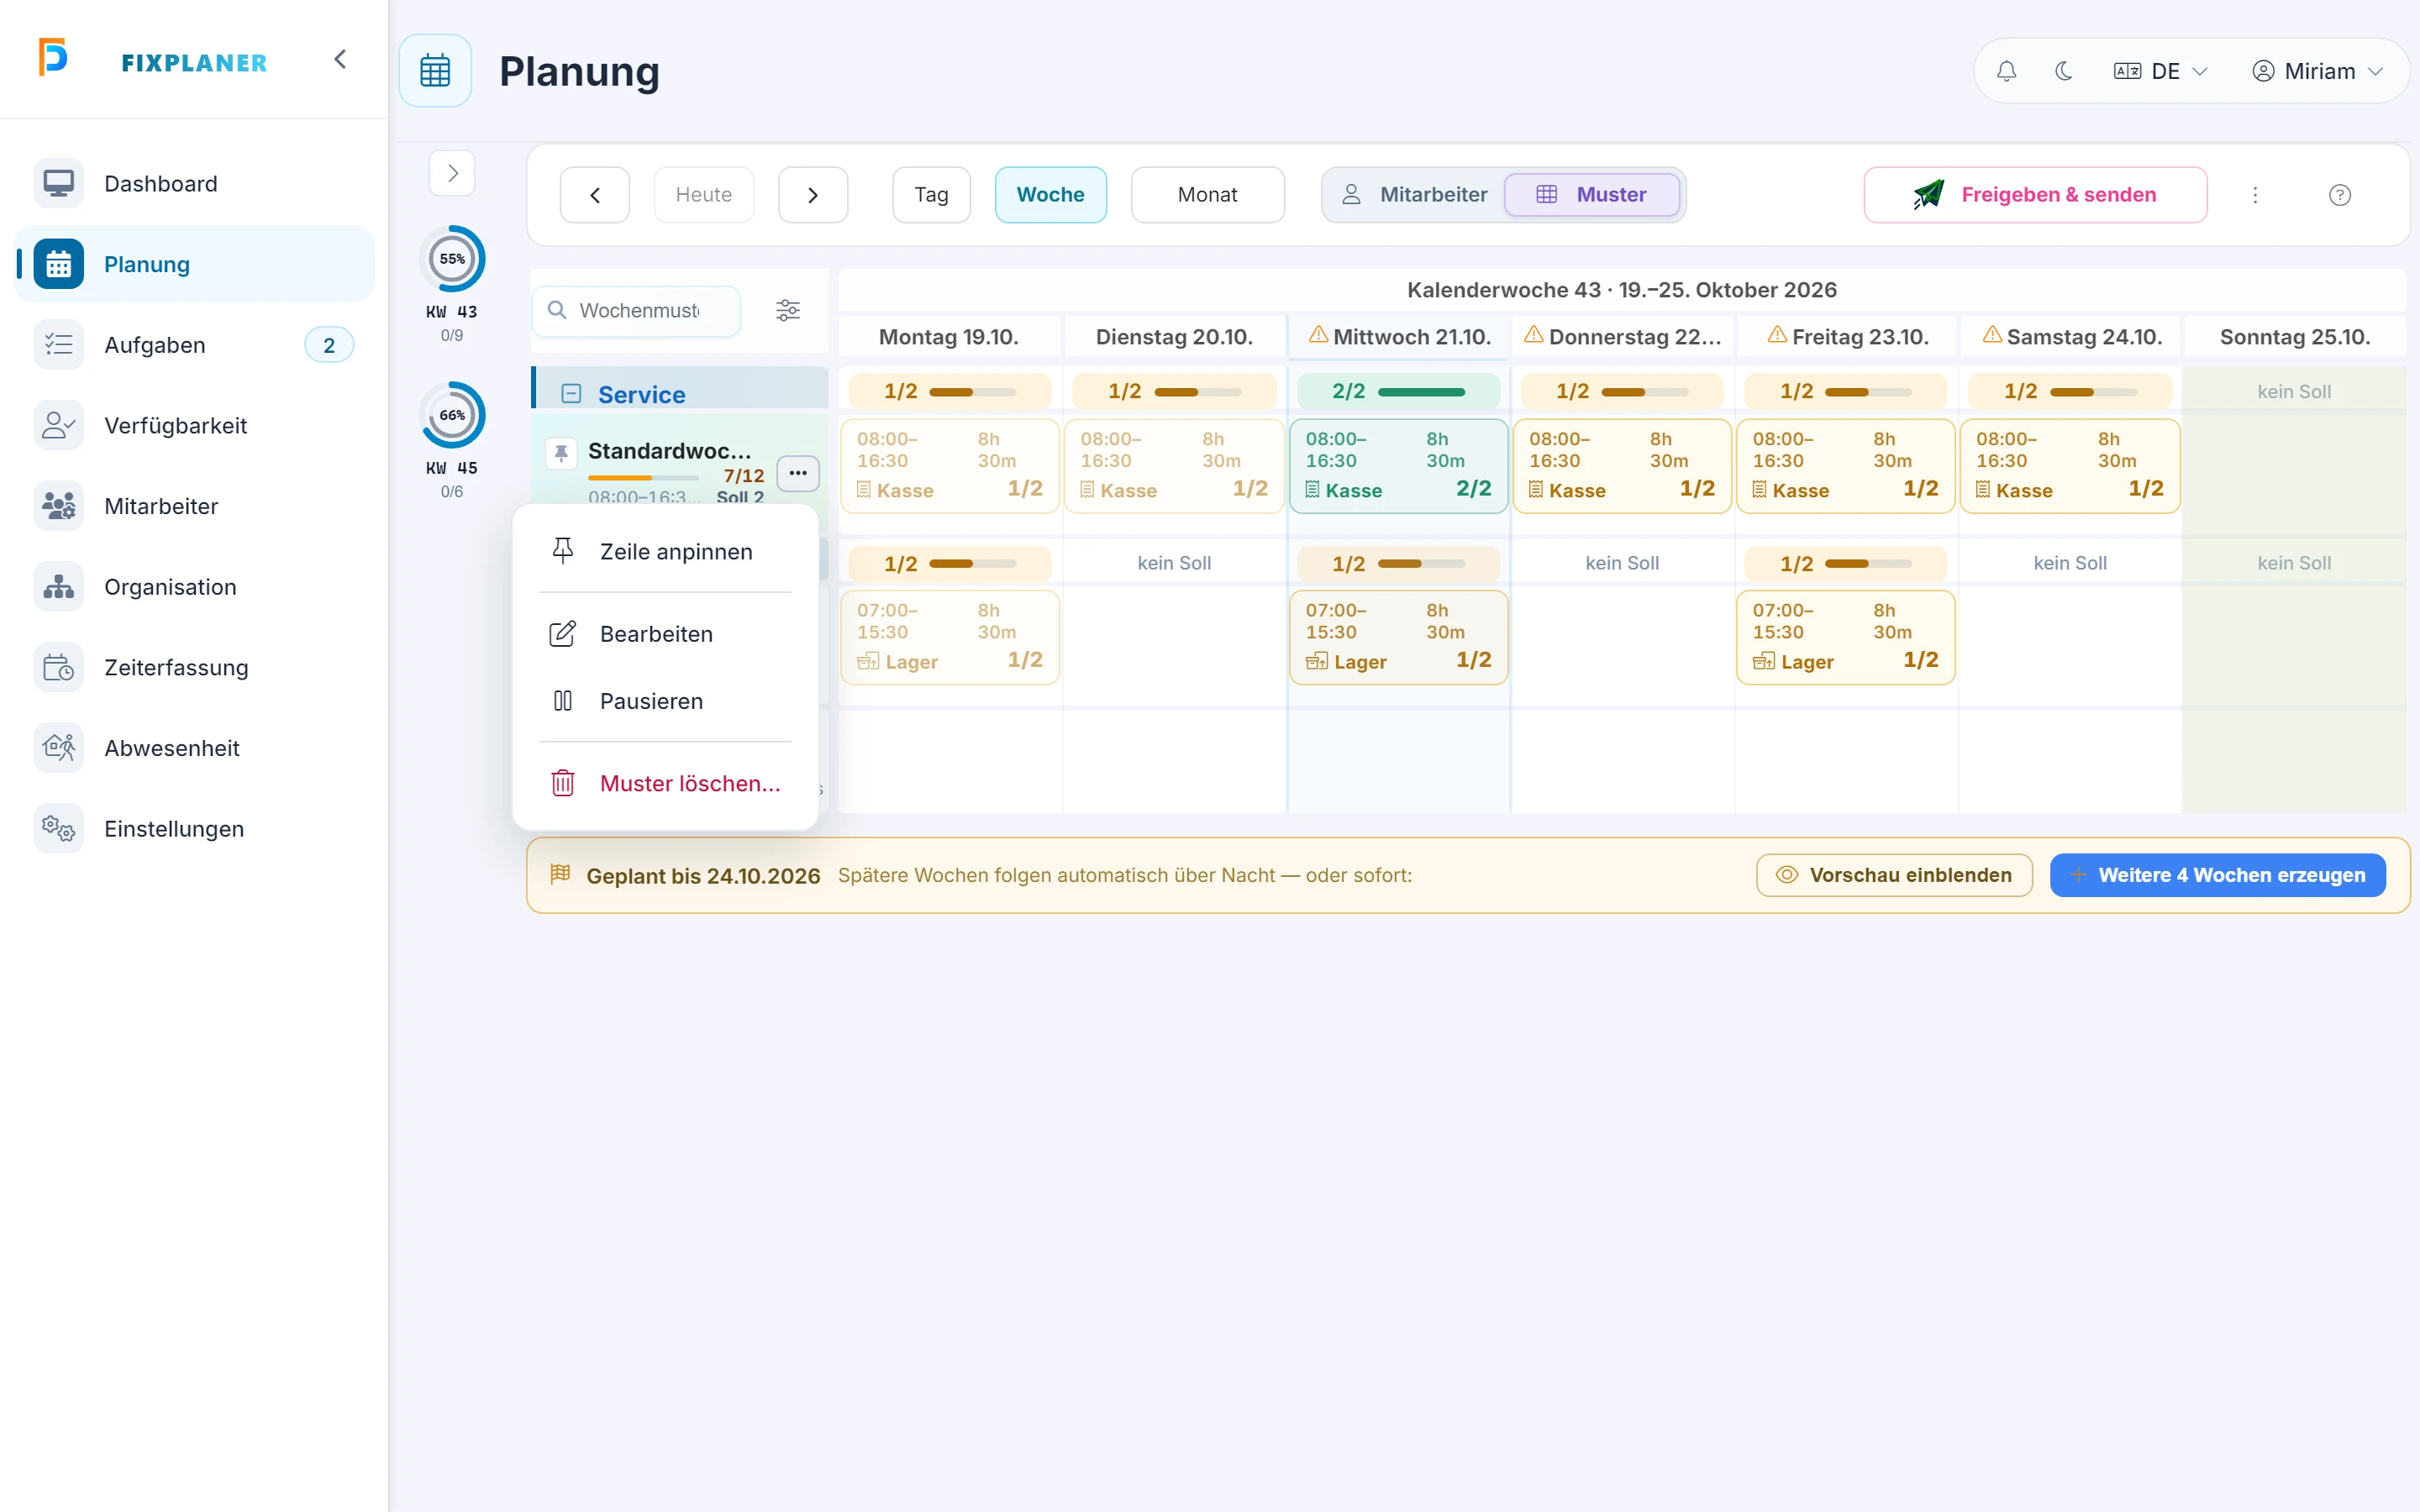Switch to Woche view
Viewport: 2420px width, 1512px height.
[x=1050, y=195]
